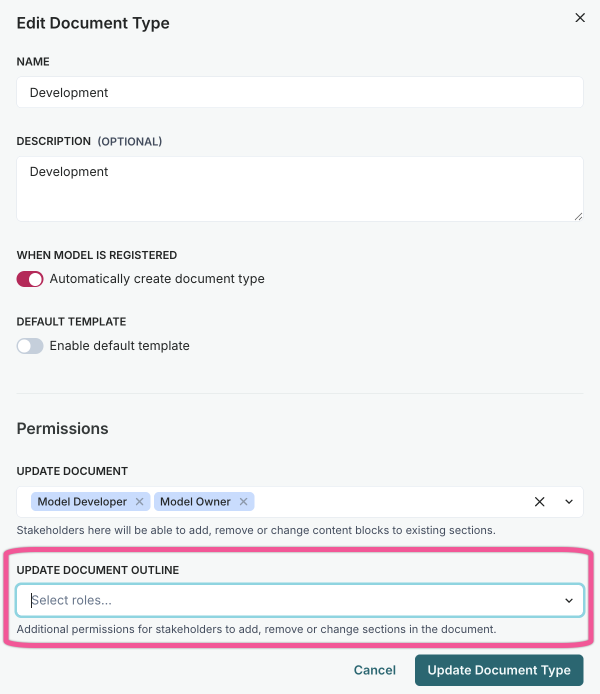This screenshot has width=600, height=694.
Task: Click the Permissions section heading
Action: 63,428
